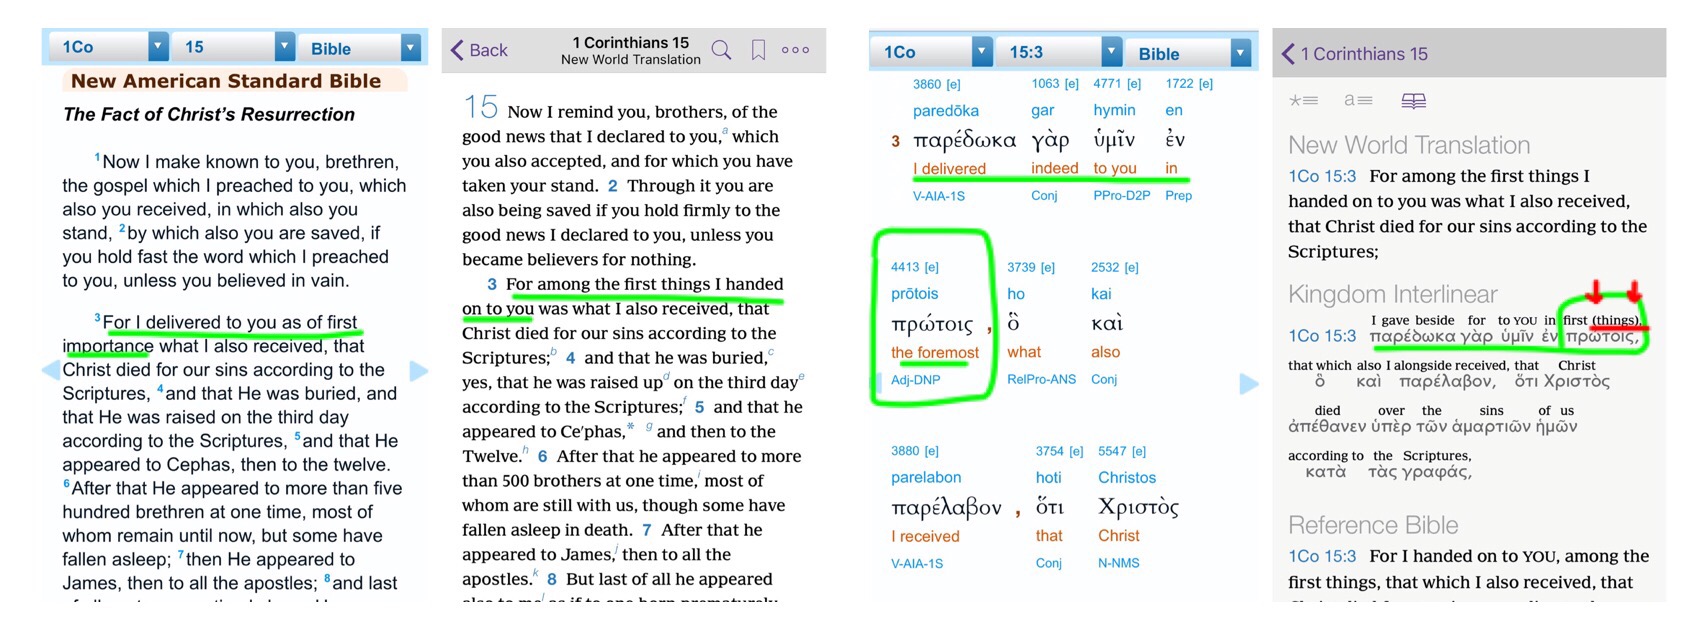
Task: Open search in the New World Translation reader
Action: [721, 50]
